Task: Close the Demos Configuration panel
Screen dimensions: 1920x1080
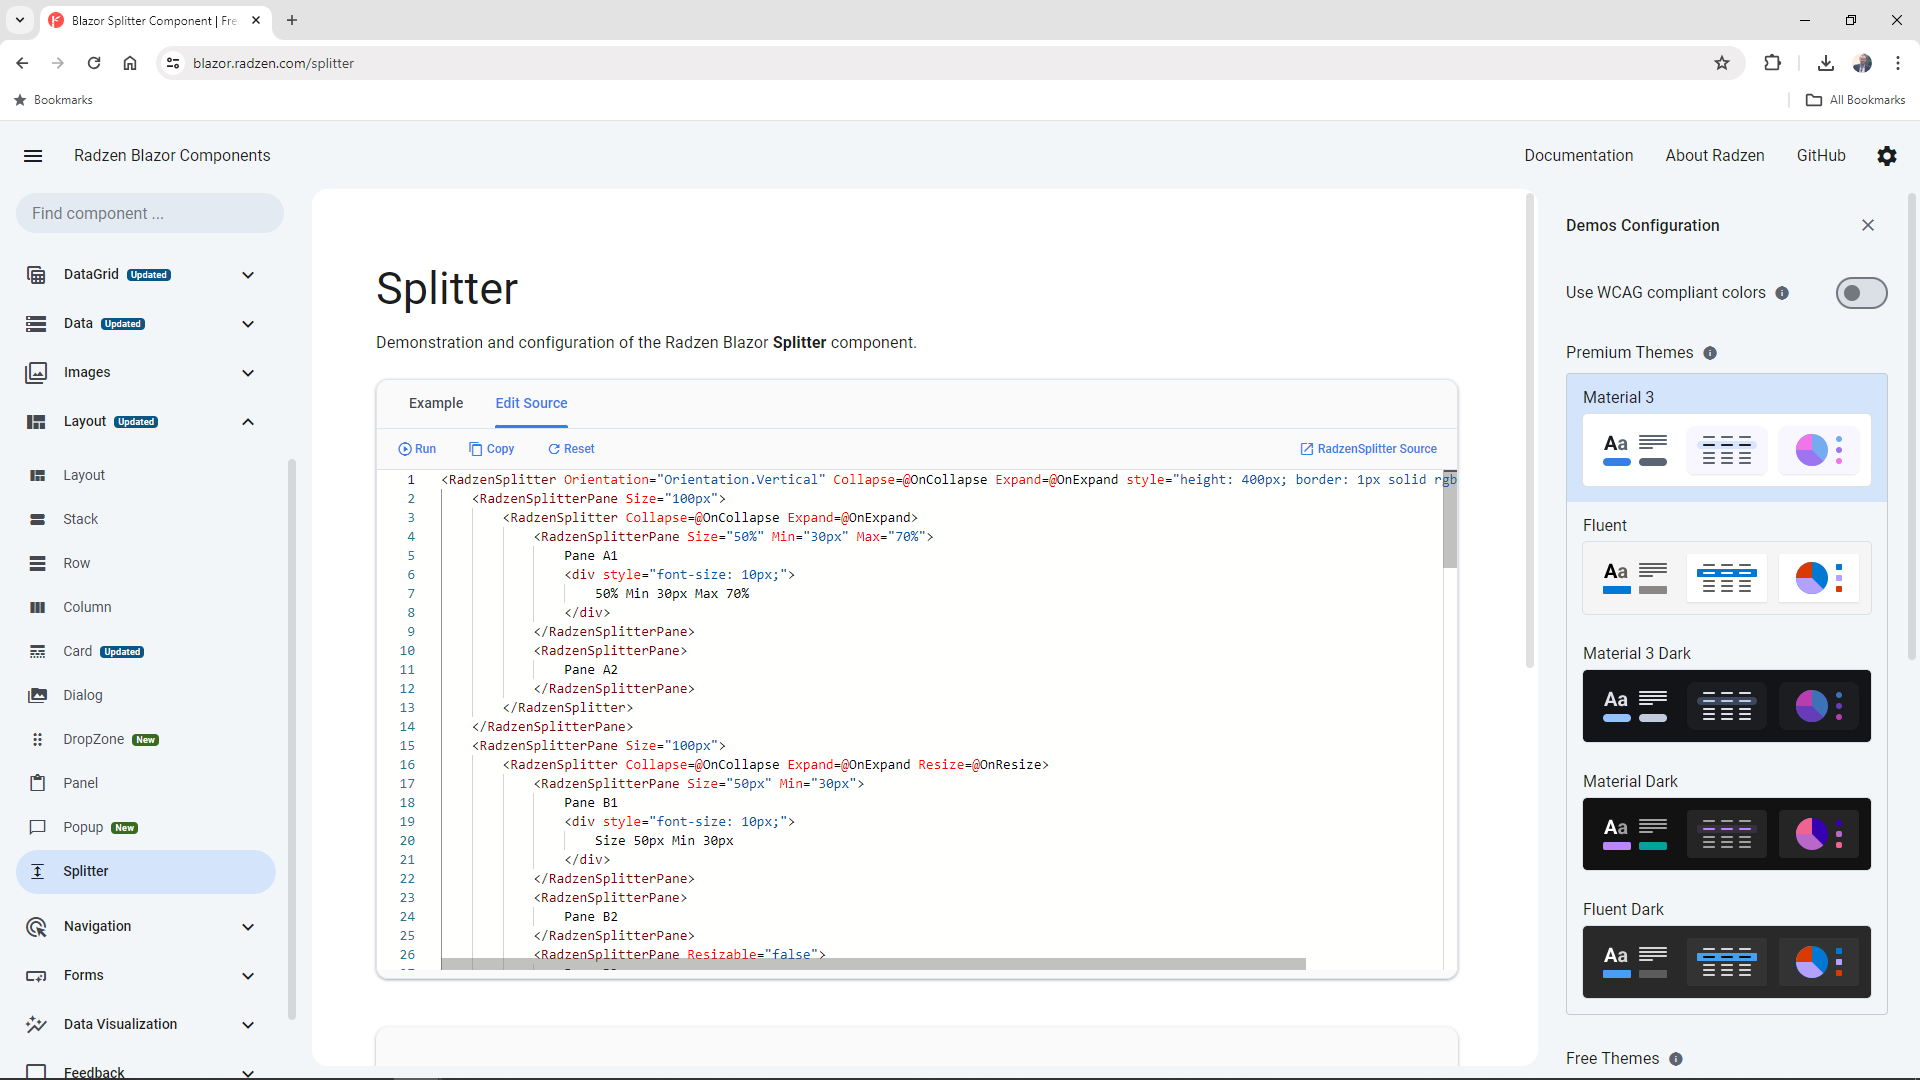Action: coord(1868,225)
